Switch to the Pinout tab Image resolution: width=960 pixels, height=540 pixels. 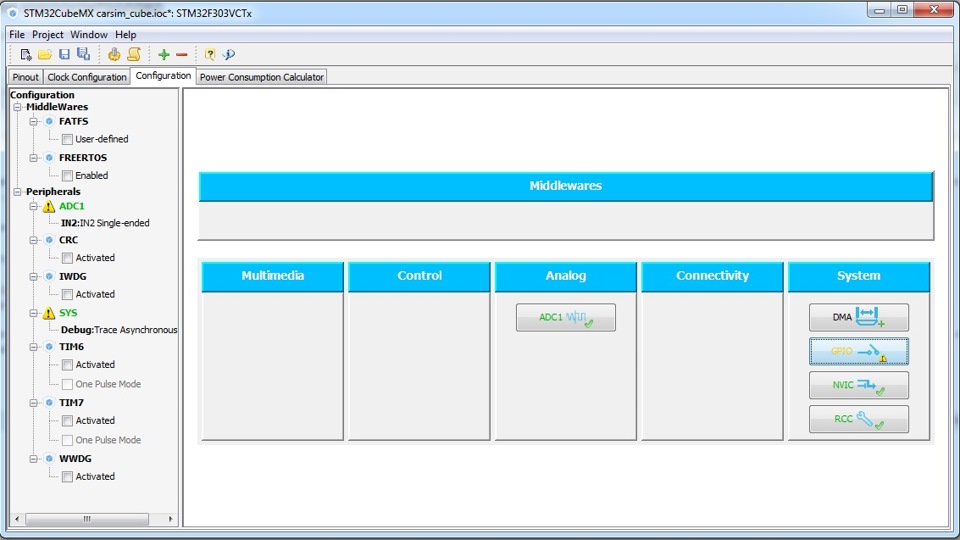pyautogui.click(x=26, y=77)
